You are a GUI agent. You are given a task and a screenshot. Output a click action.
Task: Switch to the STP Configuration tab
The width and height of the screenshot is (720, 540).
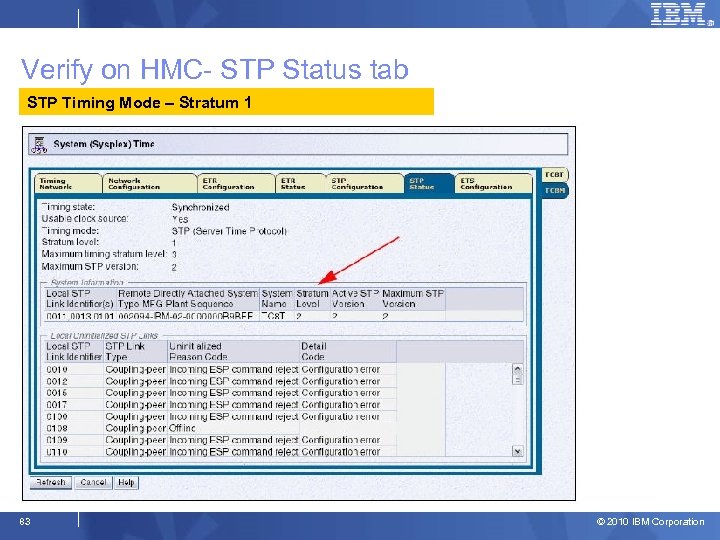coord(365,184)
